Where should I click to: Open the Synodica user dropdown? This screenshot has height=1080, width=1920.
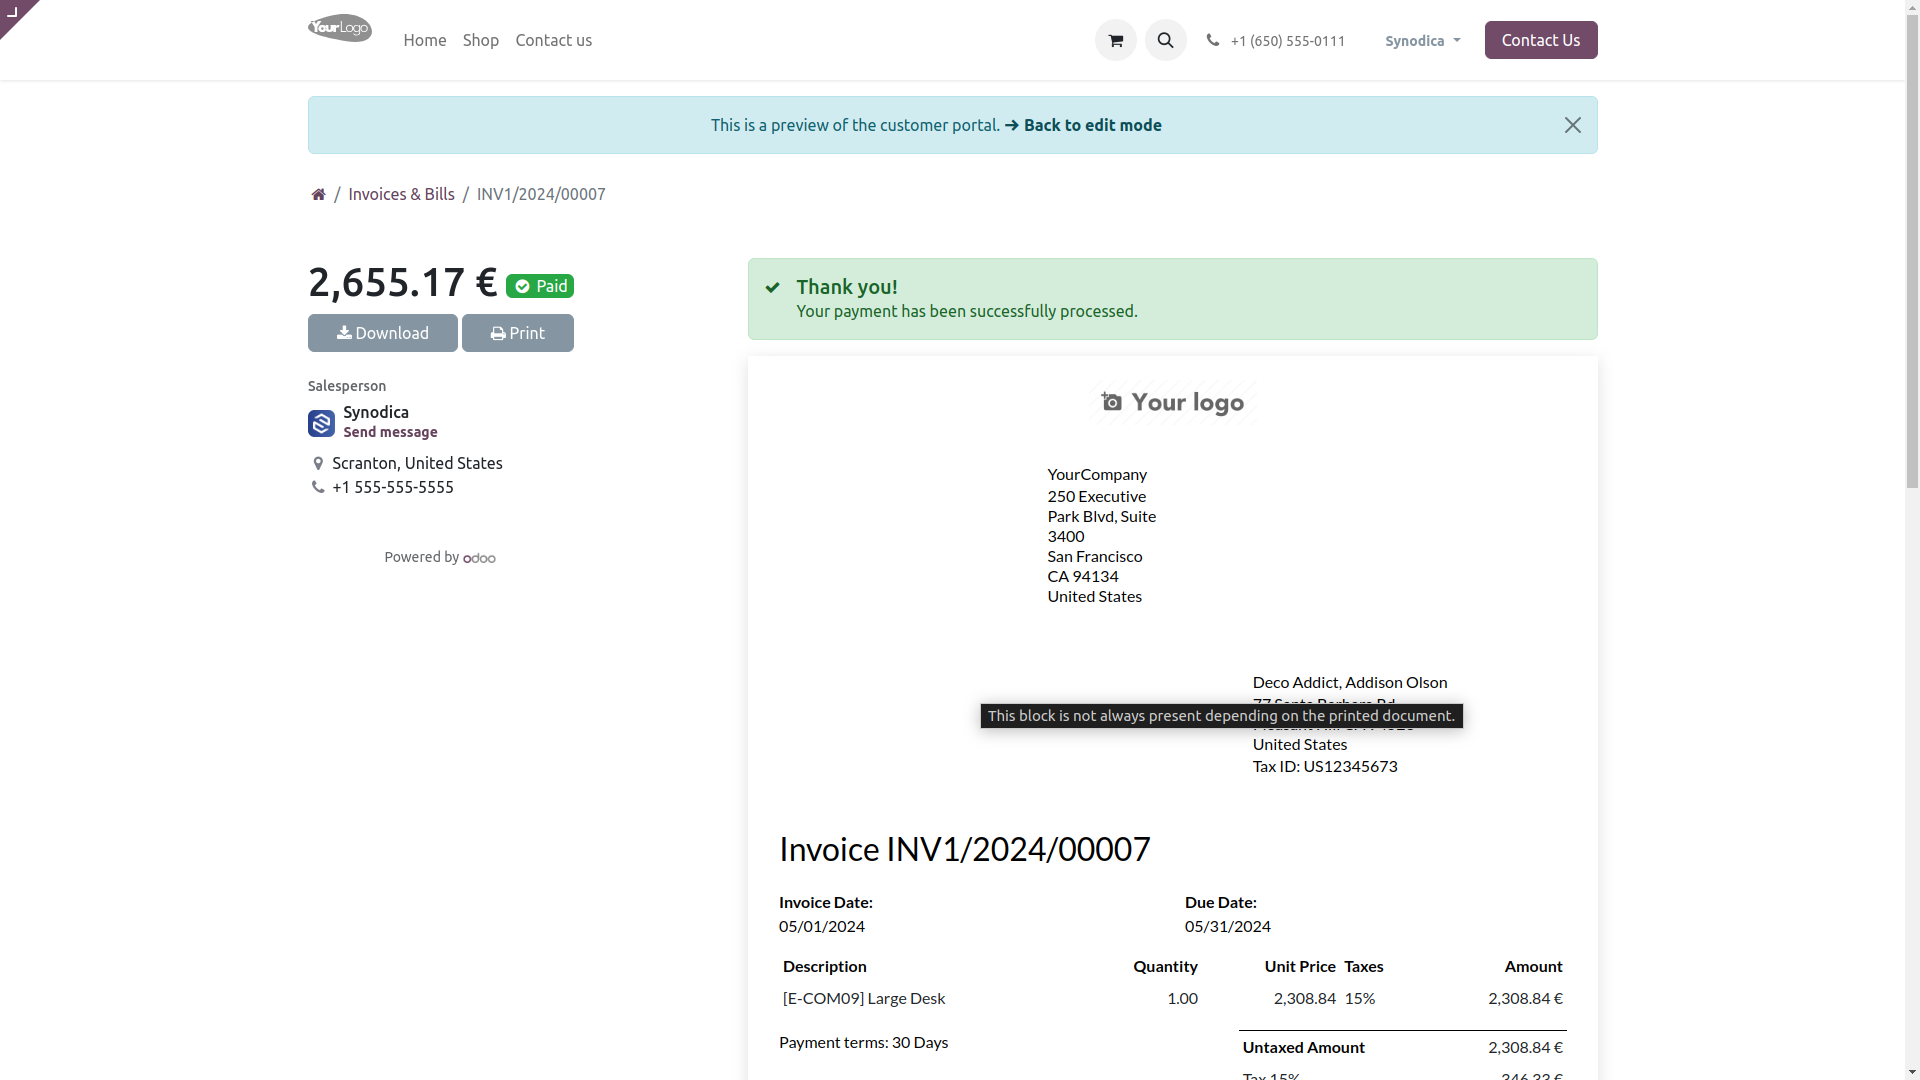click(1422, 41)
